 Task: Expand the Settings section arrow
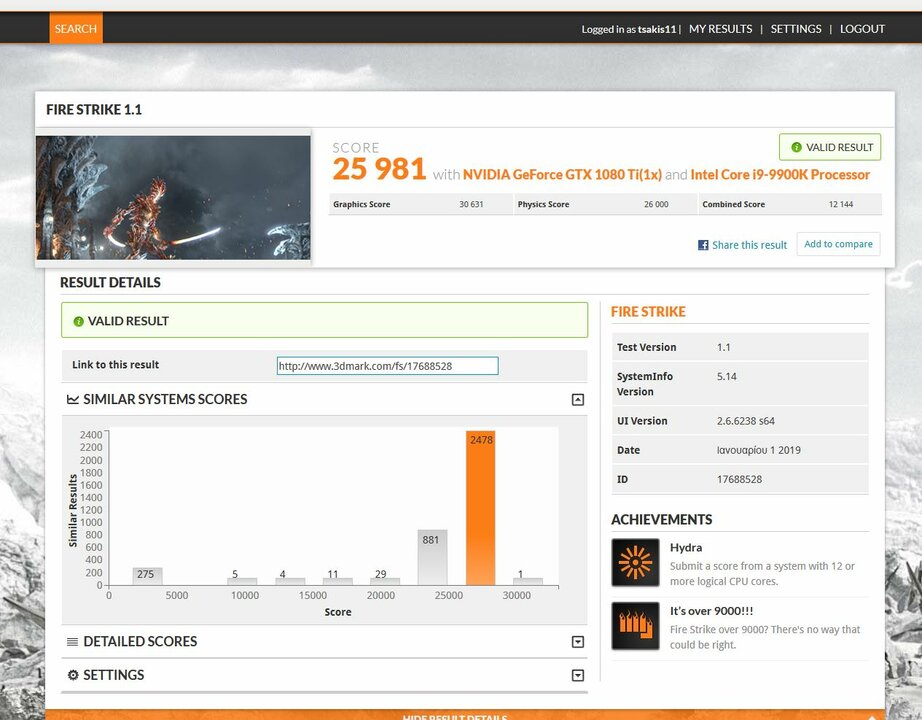(x=578, y=675)
